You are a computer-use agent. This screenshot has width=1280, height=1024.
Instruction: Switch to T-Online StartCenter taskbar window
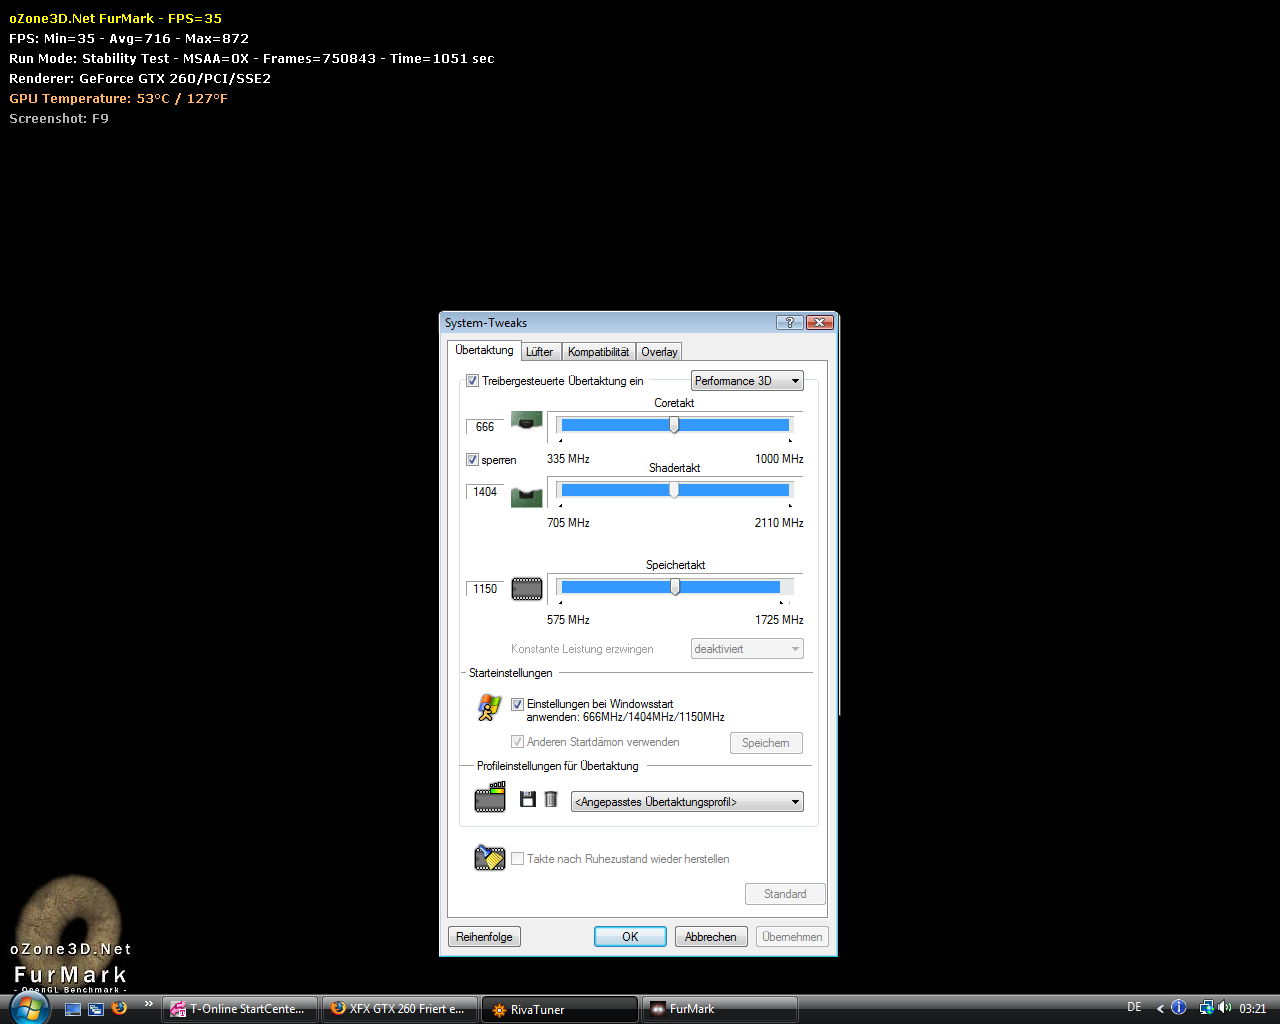(240, 1009)
